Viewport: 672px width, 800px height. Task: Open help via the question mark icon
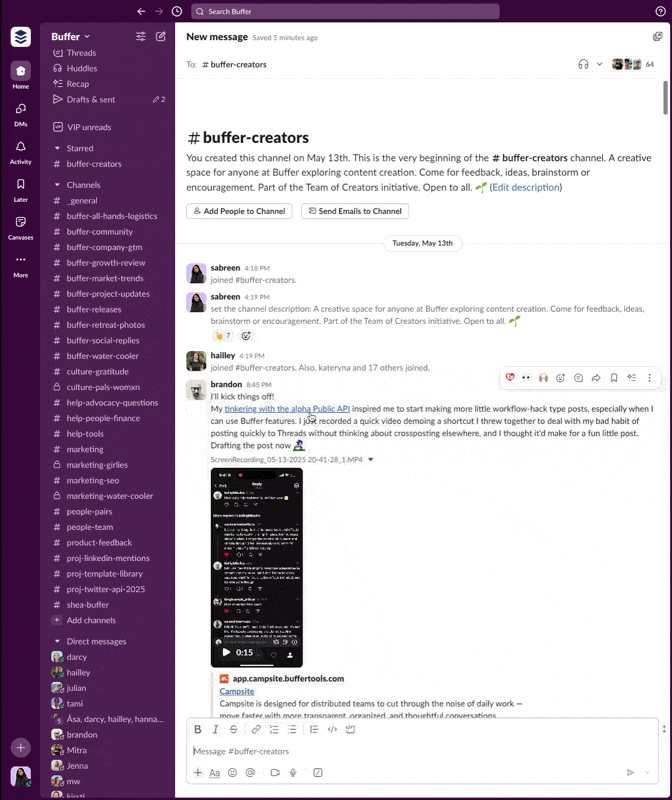660,11
